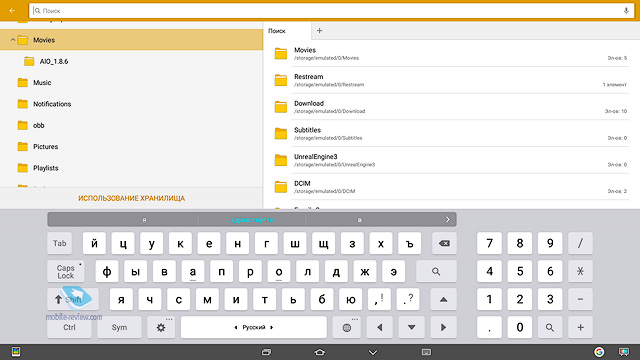Tap the right arrow key
640x360 pixels.
443,327
